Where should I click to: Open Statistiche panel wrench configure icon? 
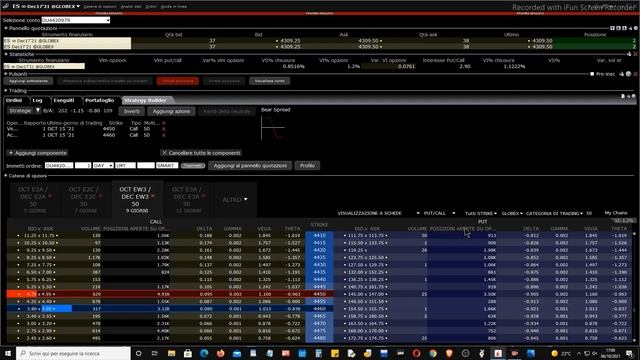click(x=629, y=54)
